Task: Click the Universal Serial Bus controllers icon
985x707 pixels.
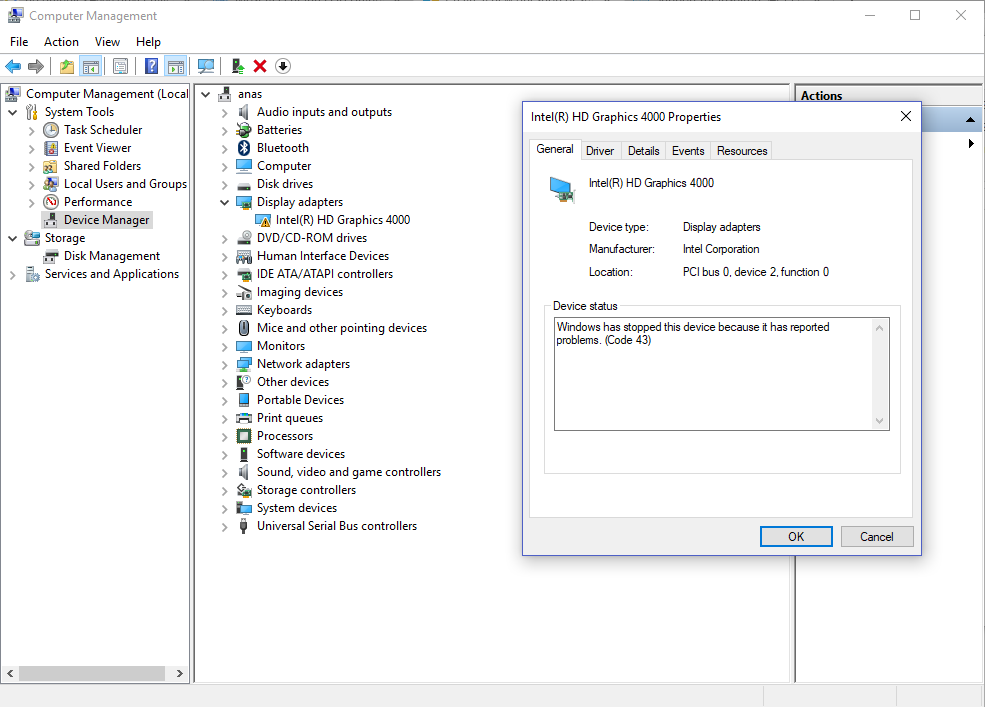Action: click(x=244, y=527)
